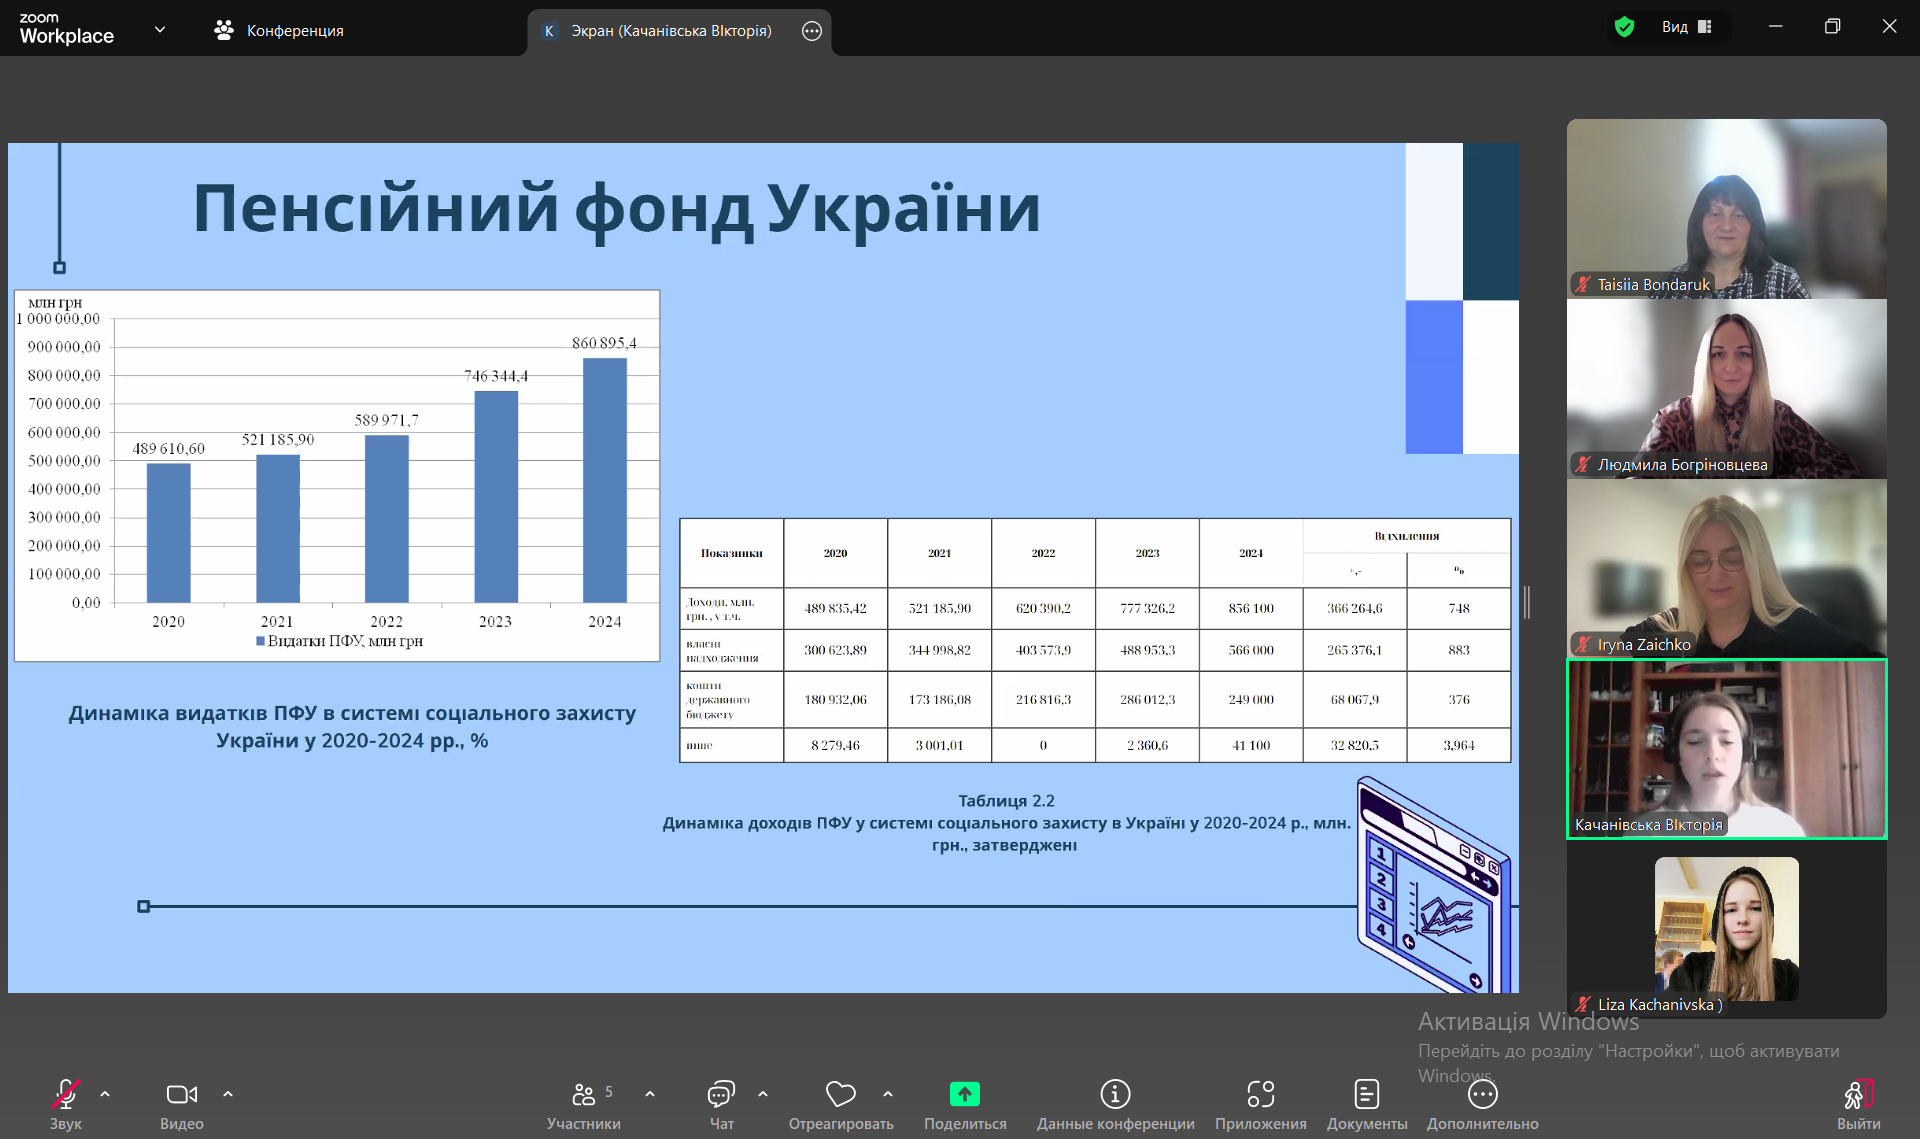Open the Дополнительно more options icon
The width and height of the screenshot is (1920, 1140).
point(1482,1095)
